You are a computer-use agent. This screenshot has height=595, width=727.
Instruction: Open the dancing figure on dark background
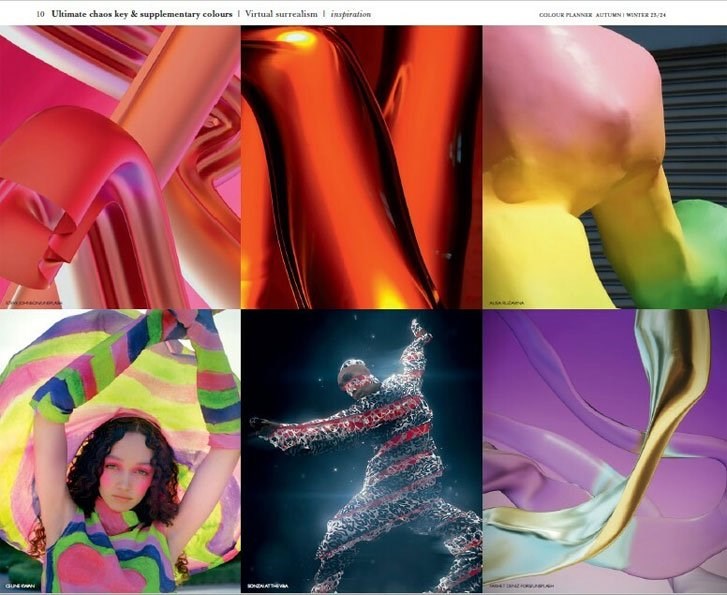(361, 450)
